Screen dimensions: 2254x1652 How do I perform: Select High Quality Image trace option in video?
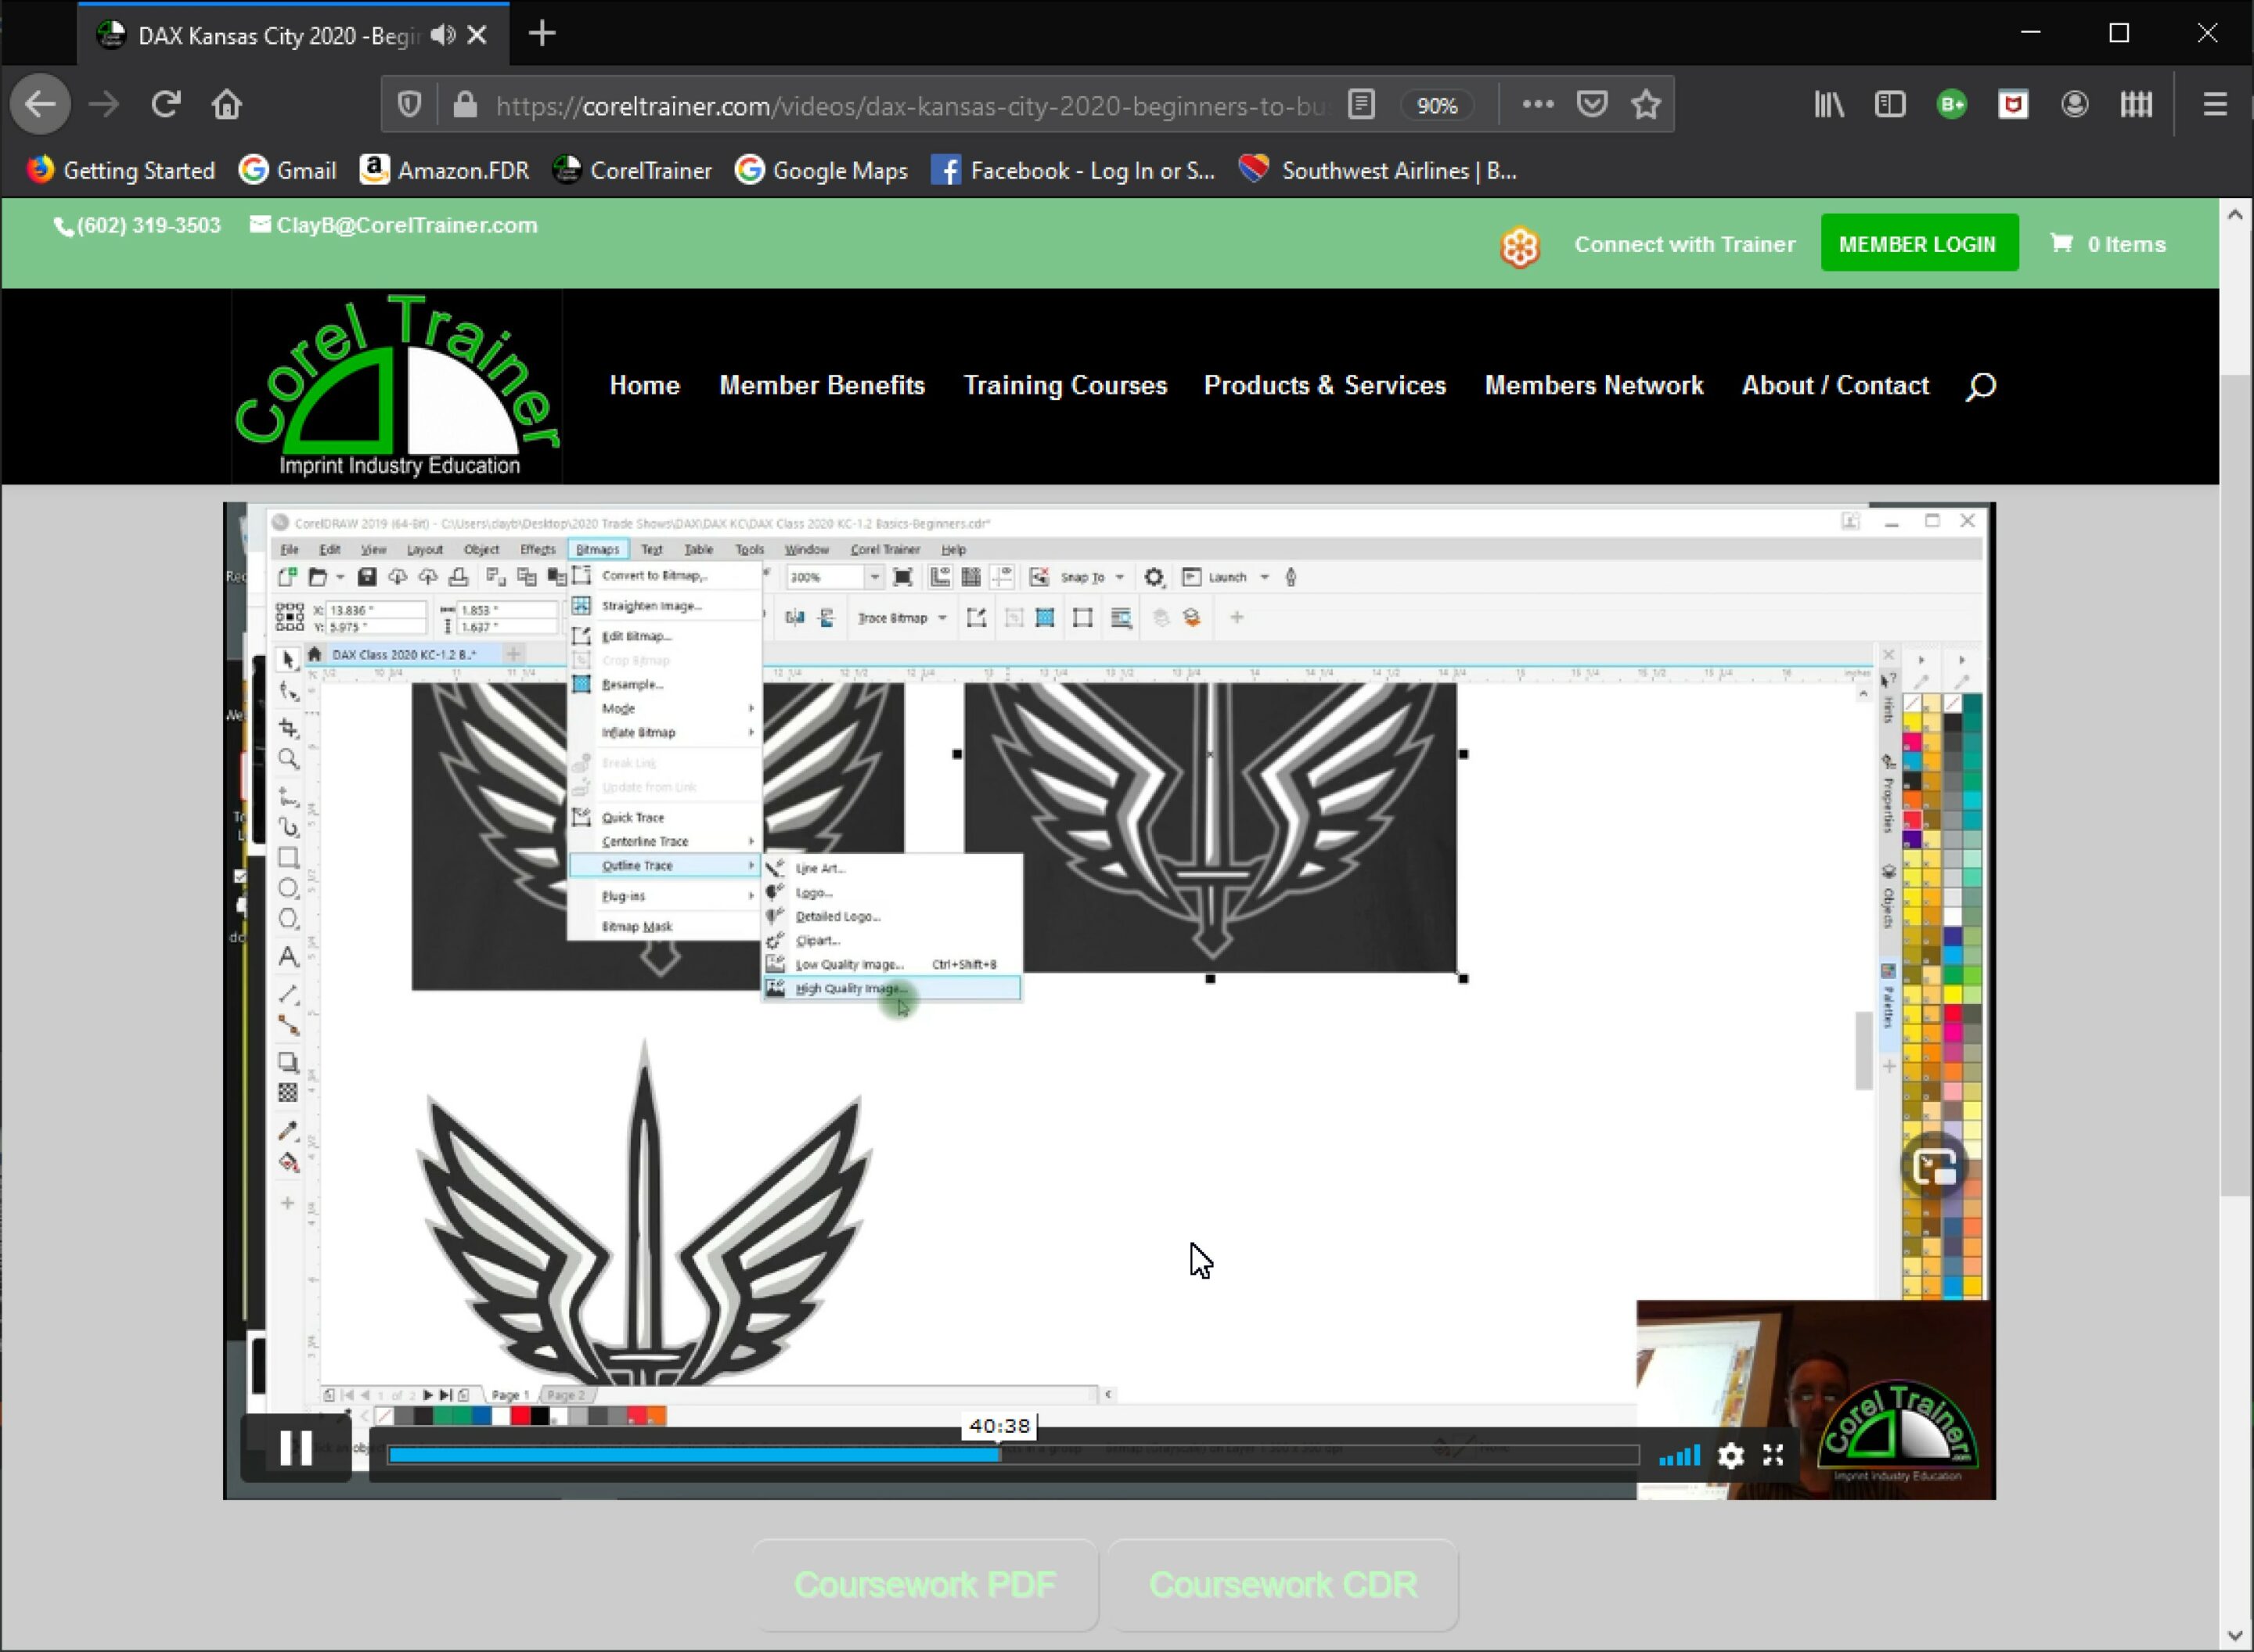[892, 988]
